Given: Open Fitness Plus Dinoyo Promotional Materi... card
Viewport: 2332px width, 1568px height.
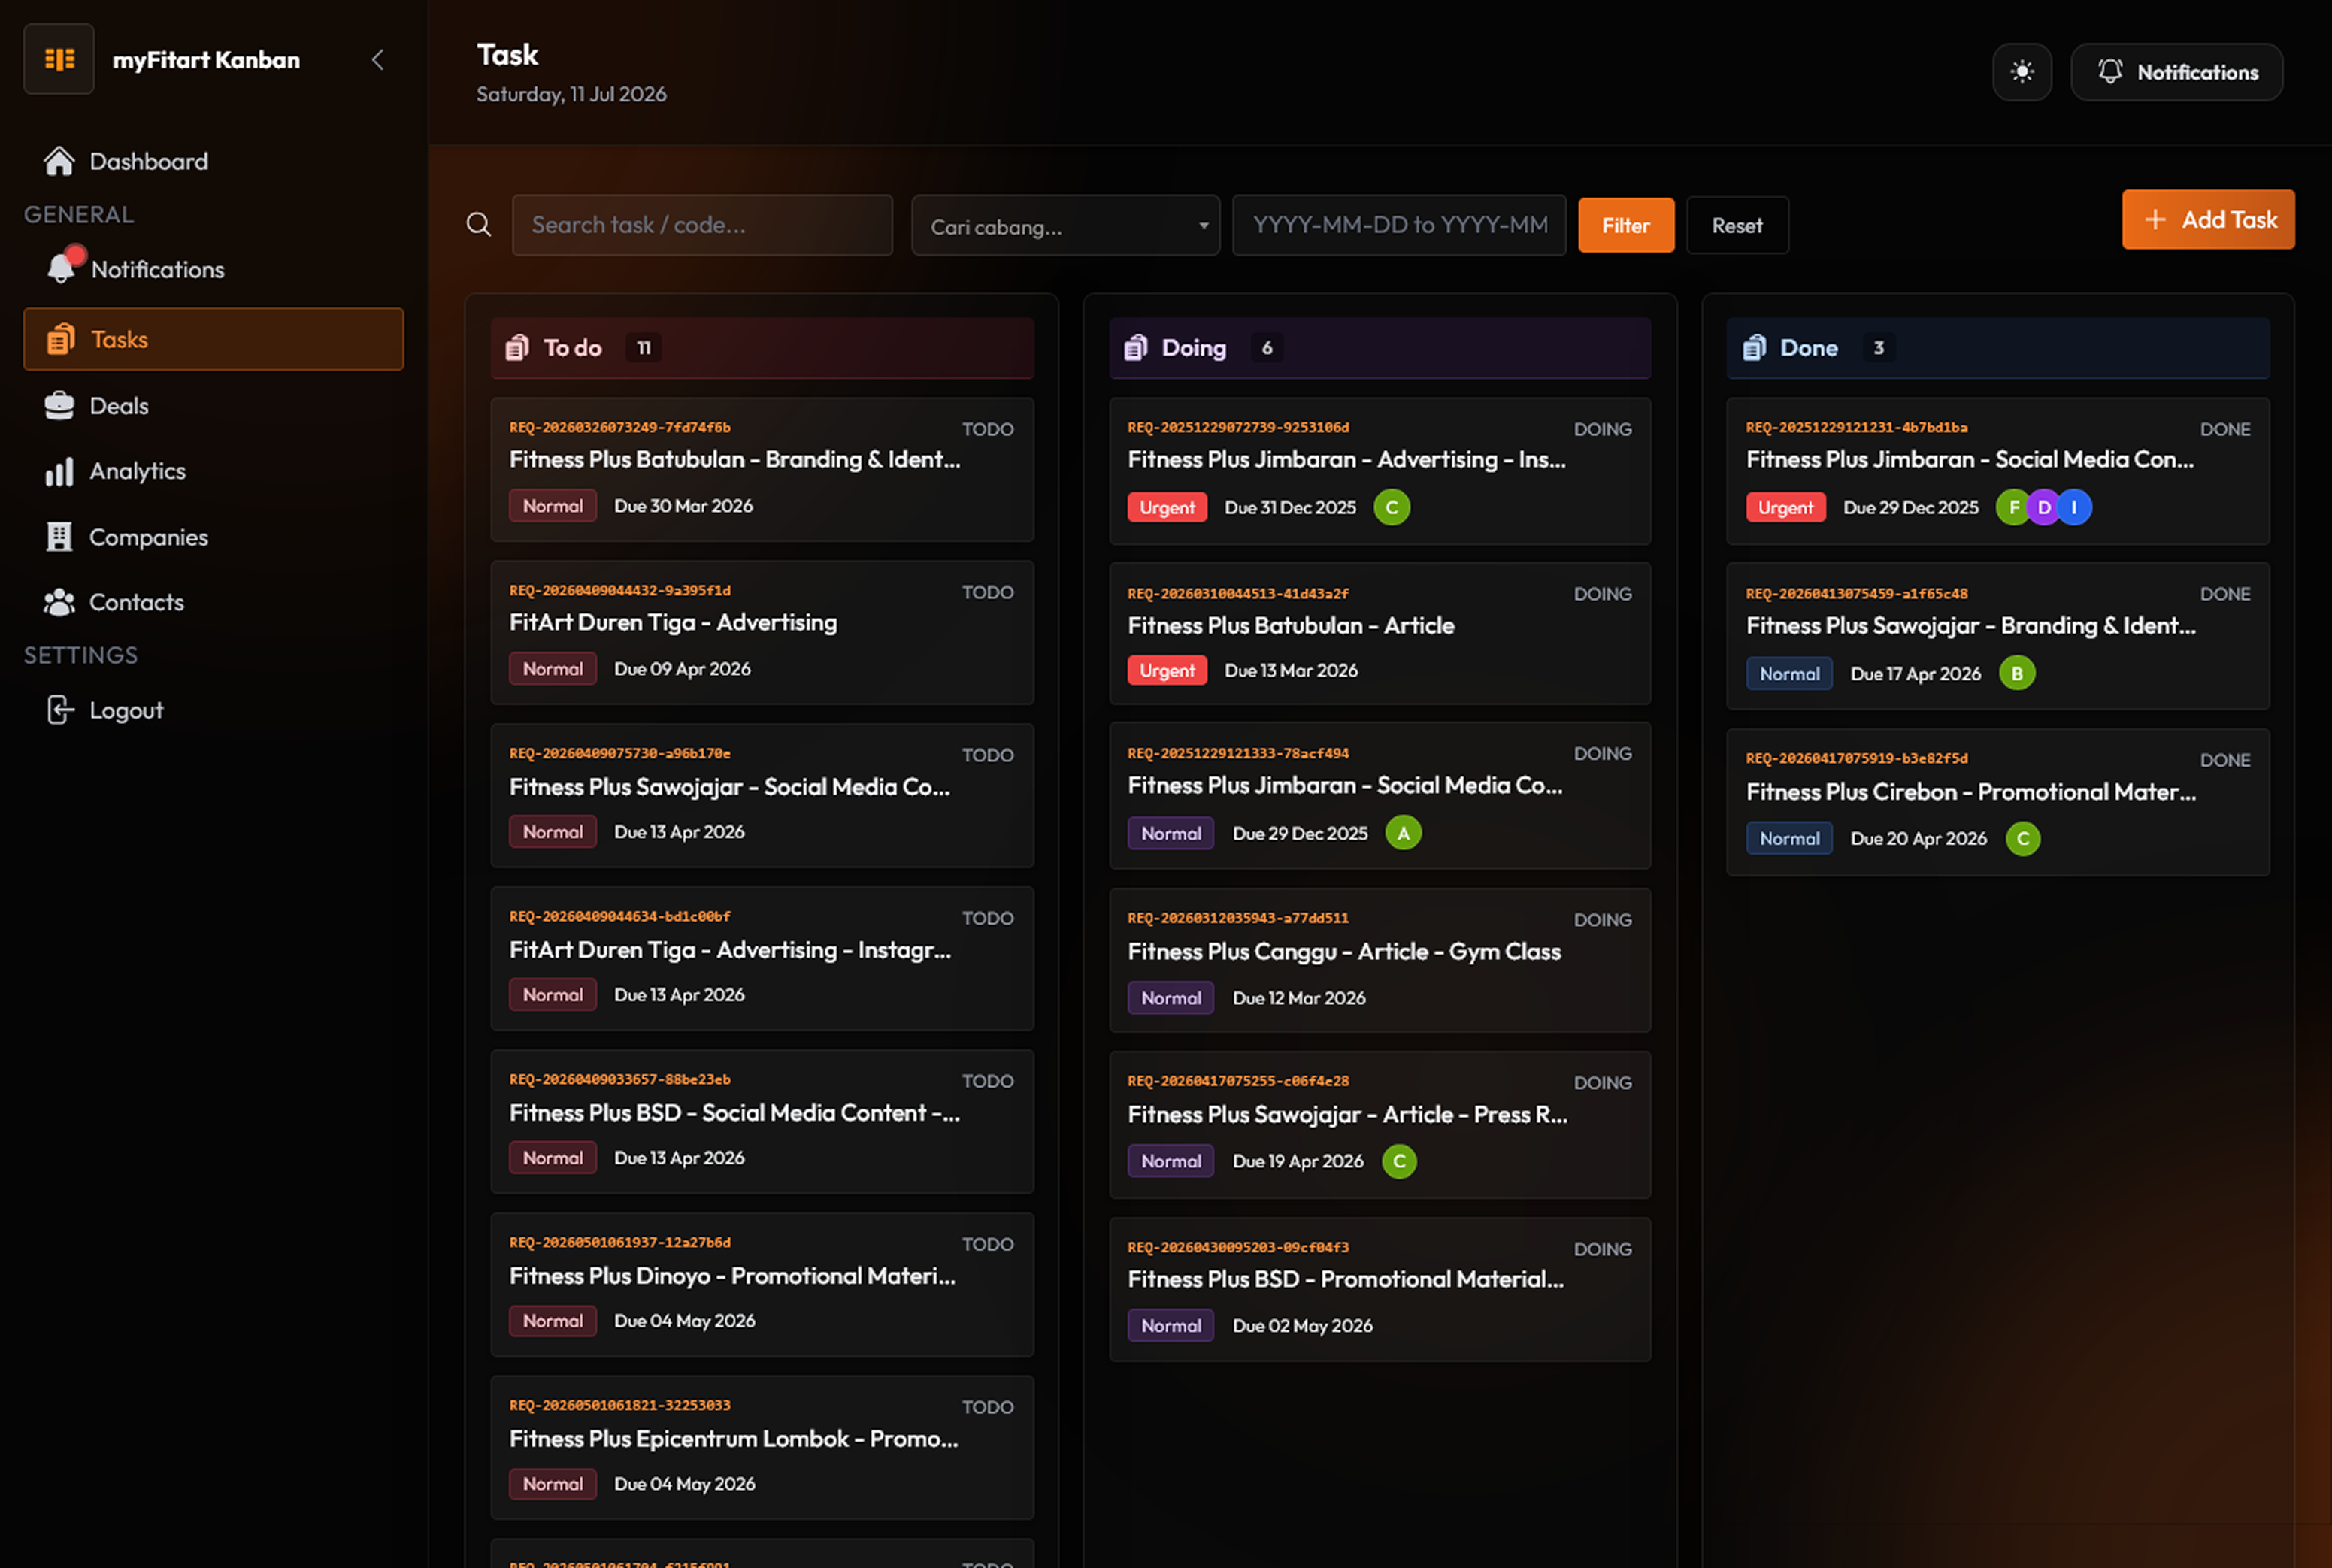Looking at the screenshot, I should 762,1285.
